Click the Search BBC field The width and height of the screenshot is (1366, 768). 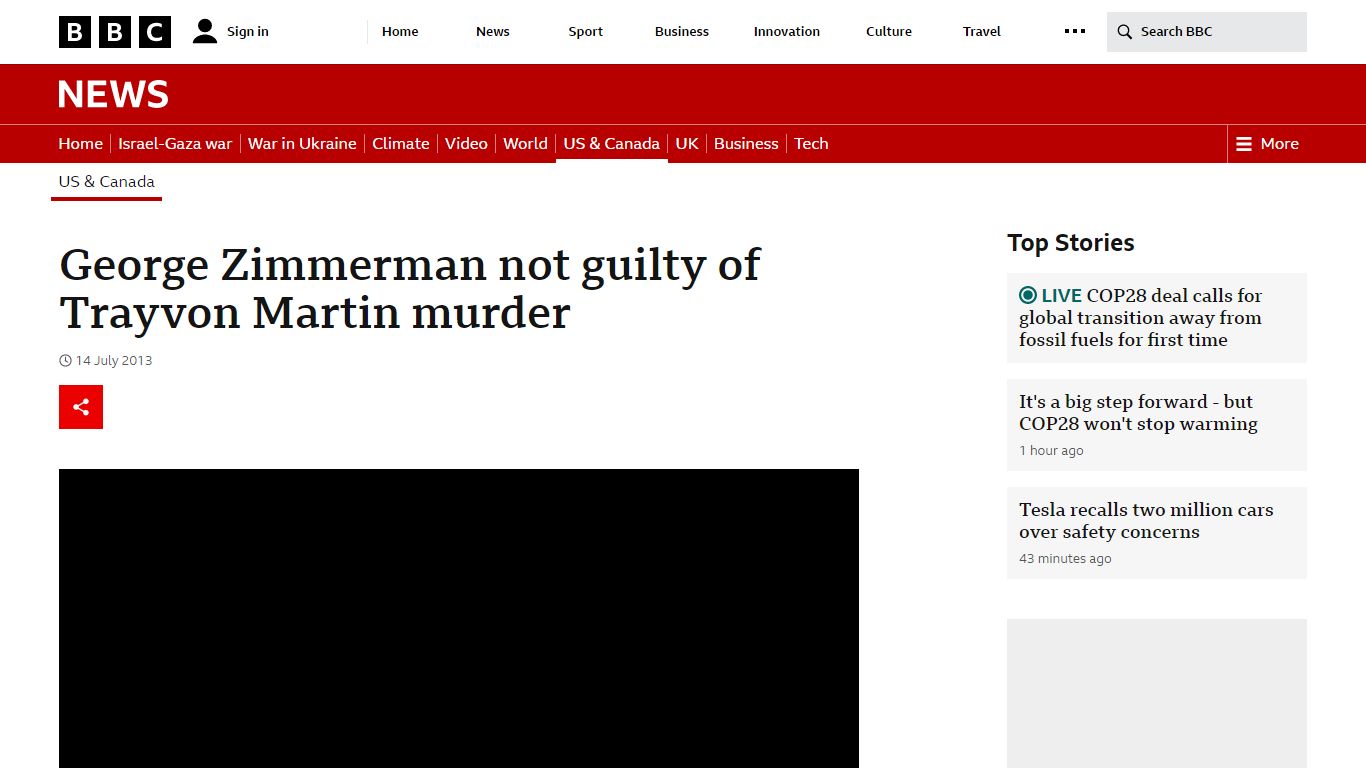pos(1207,32)
